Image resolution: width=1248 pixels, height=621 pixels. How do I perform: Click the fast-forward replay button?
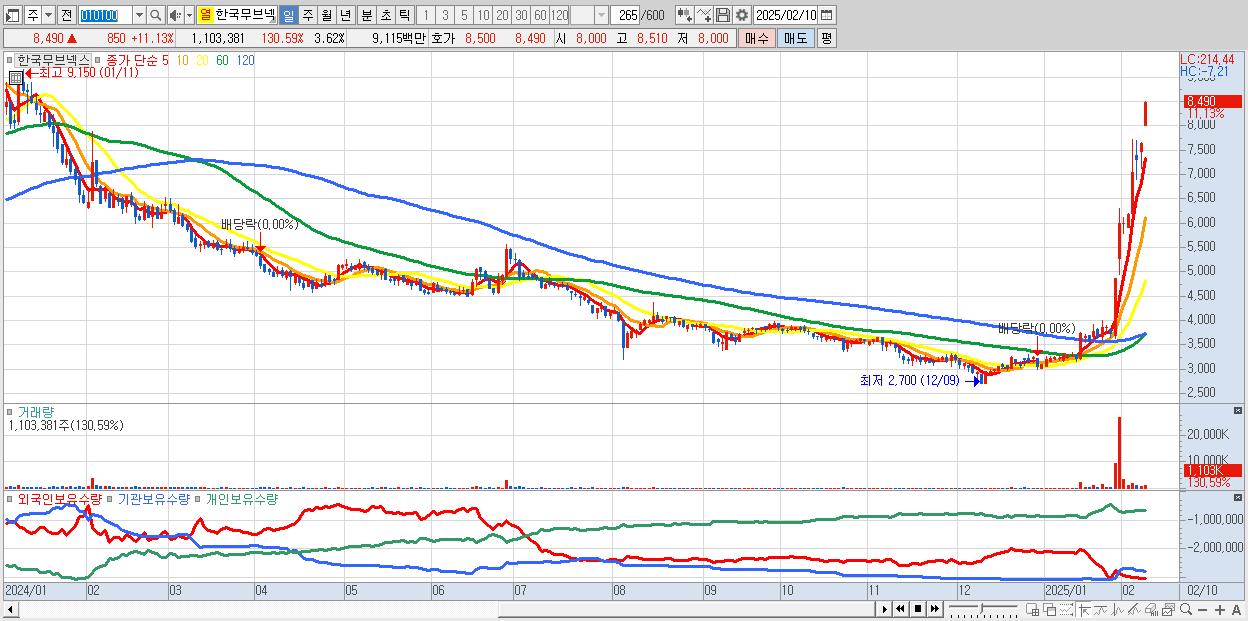coord(935,609)
